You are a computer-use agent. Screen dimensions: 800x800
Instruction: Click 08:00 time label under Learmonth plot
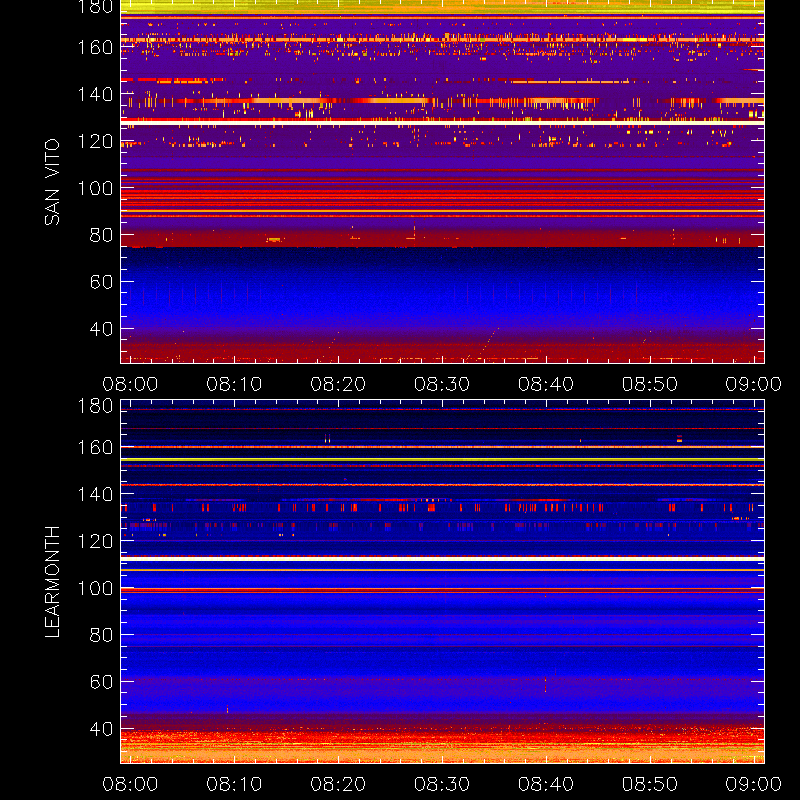point(130,784)
